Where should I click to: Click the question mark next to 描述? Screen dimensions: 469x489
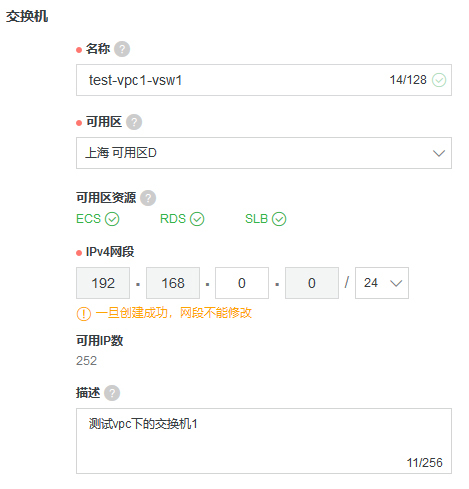pos(112,393)
